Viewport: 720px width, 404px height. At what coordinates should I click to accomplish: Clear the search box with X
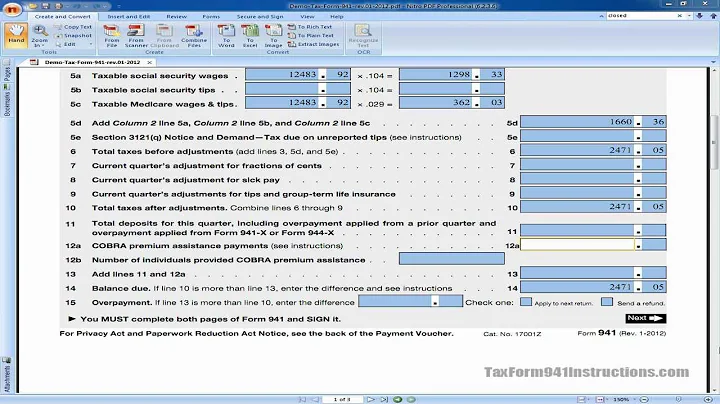[x=680, y=16]
